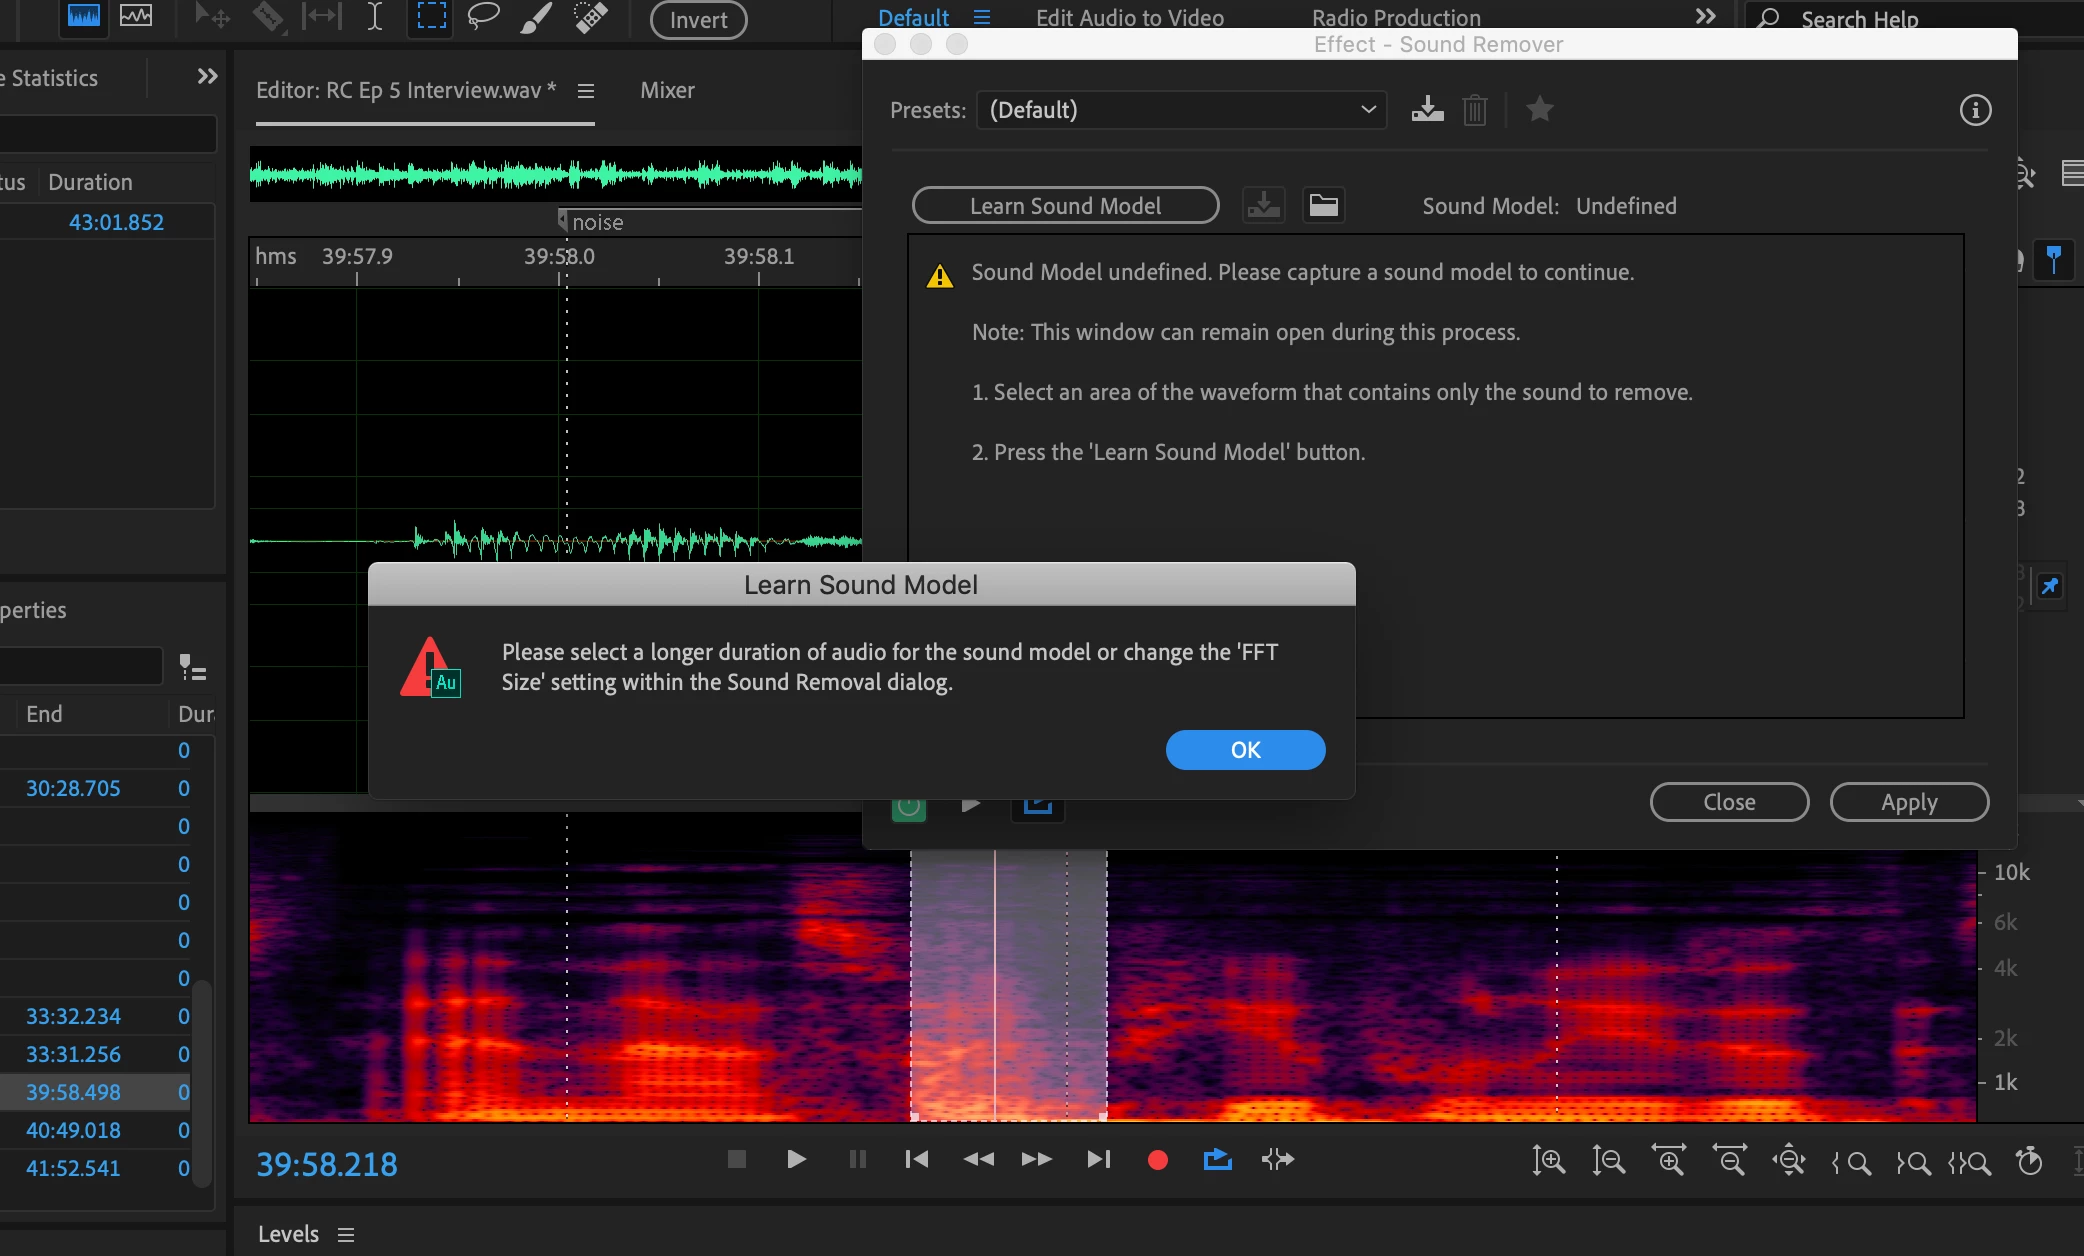This screenshot has width=2084, height=1256.
Task: Switch to the Mixer tab
Action: pyautogui.click(x=667, y=90)
